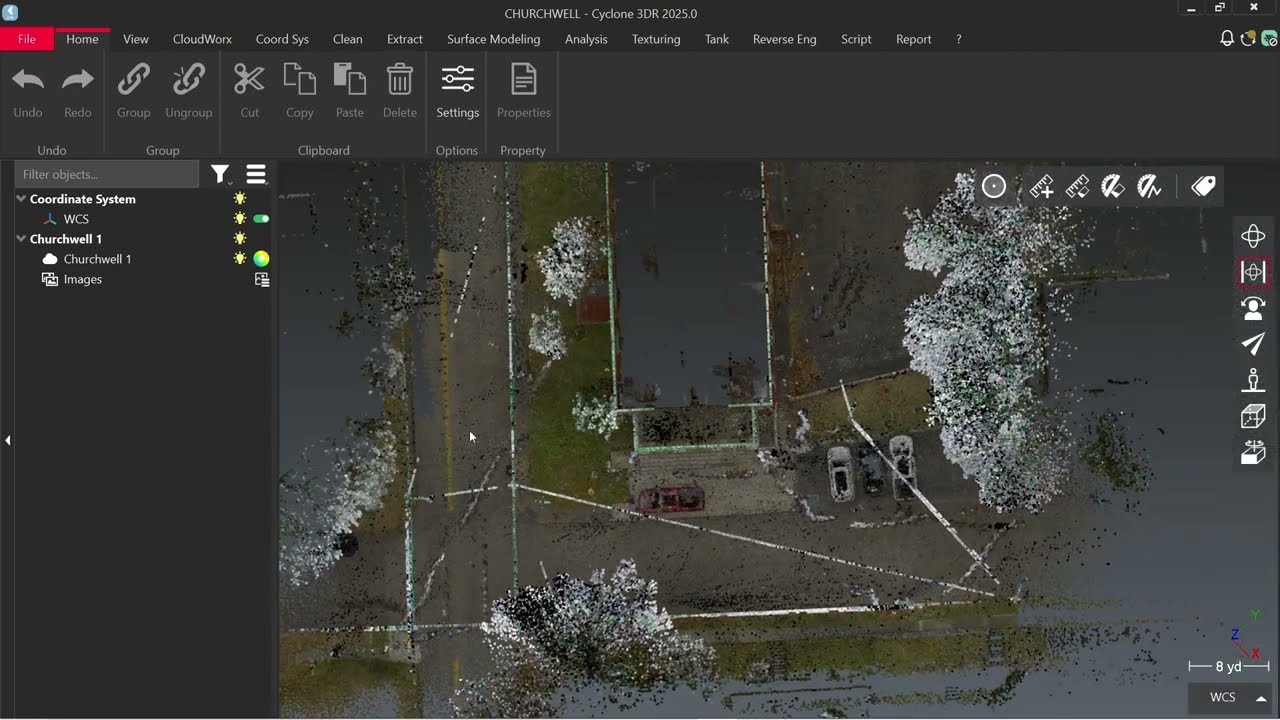Click the Undo arrow icon
The image size is (1280, 720).
[x=28, y=79]
